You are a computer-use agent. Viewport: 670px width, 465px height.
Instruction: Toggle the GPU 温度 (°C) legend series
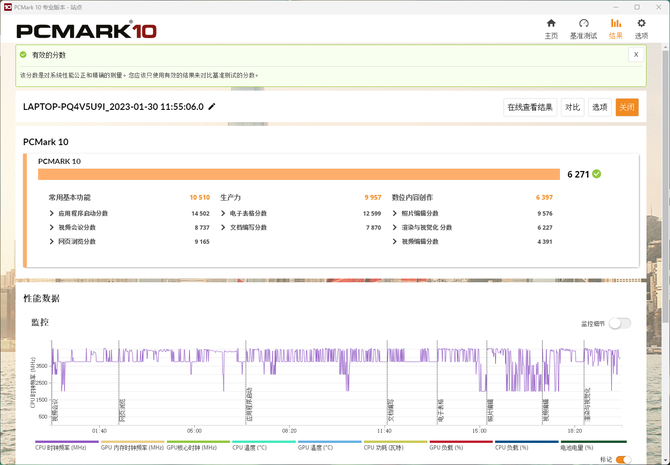click(x=329, y=445)
